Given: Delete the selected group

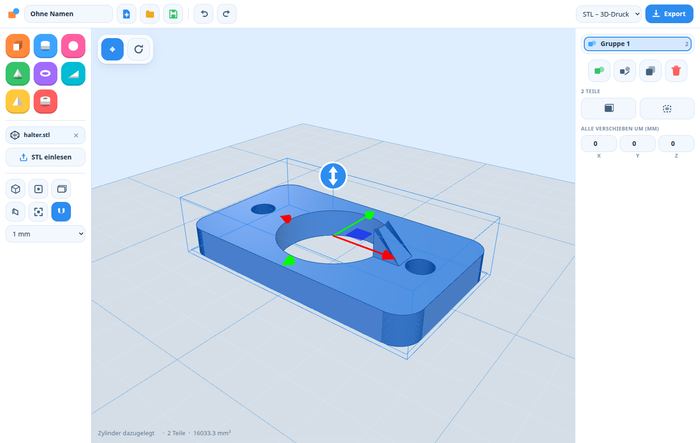Looking at the screenshot, I should (x=676, y=71).
